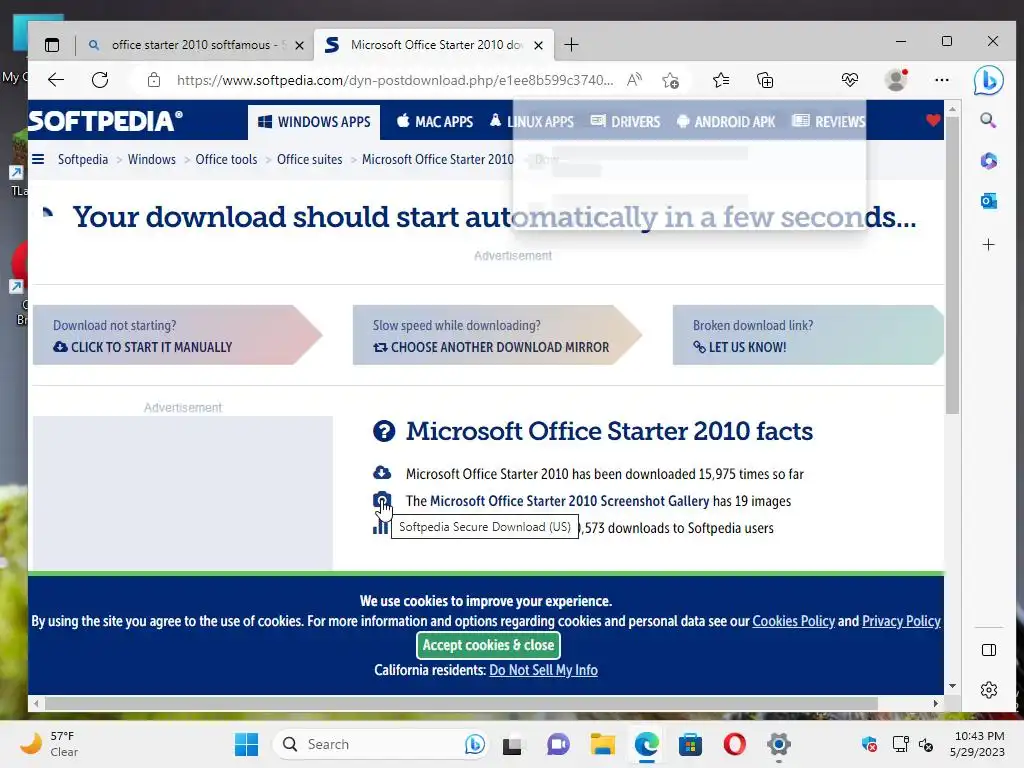Open Task View from the taskbar

point(513,744)
